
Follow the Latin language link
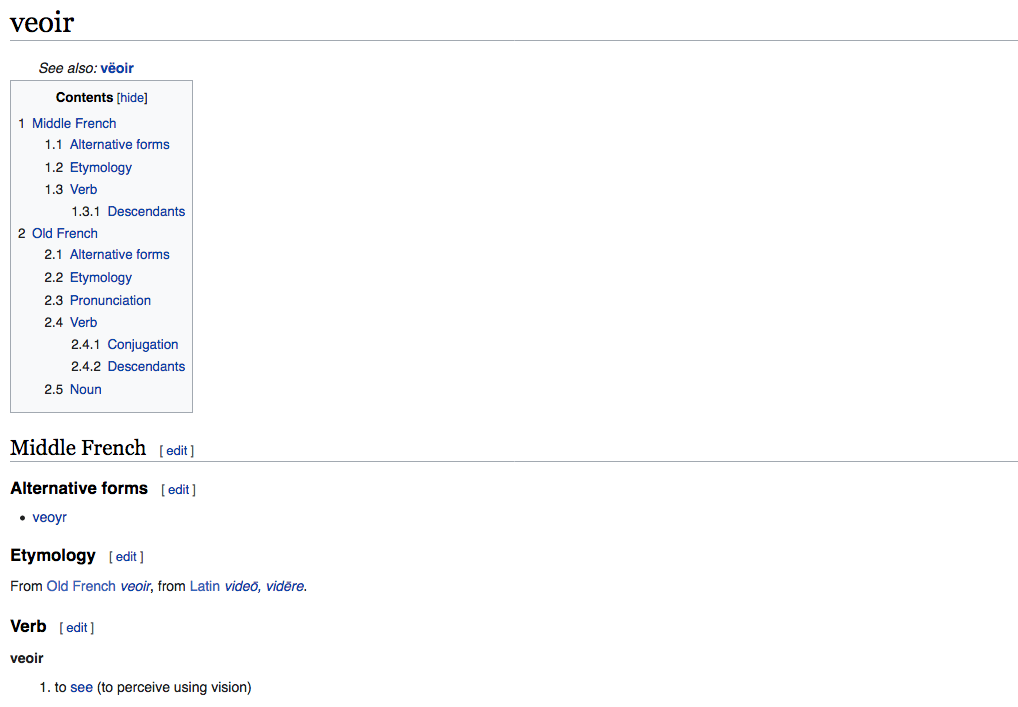(x=205, y=586)
